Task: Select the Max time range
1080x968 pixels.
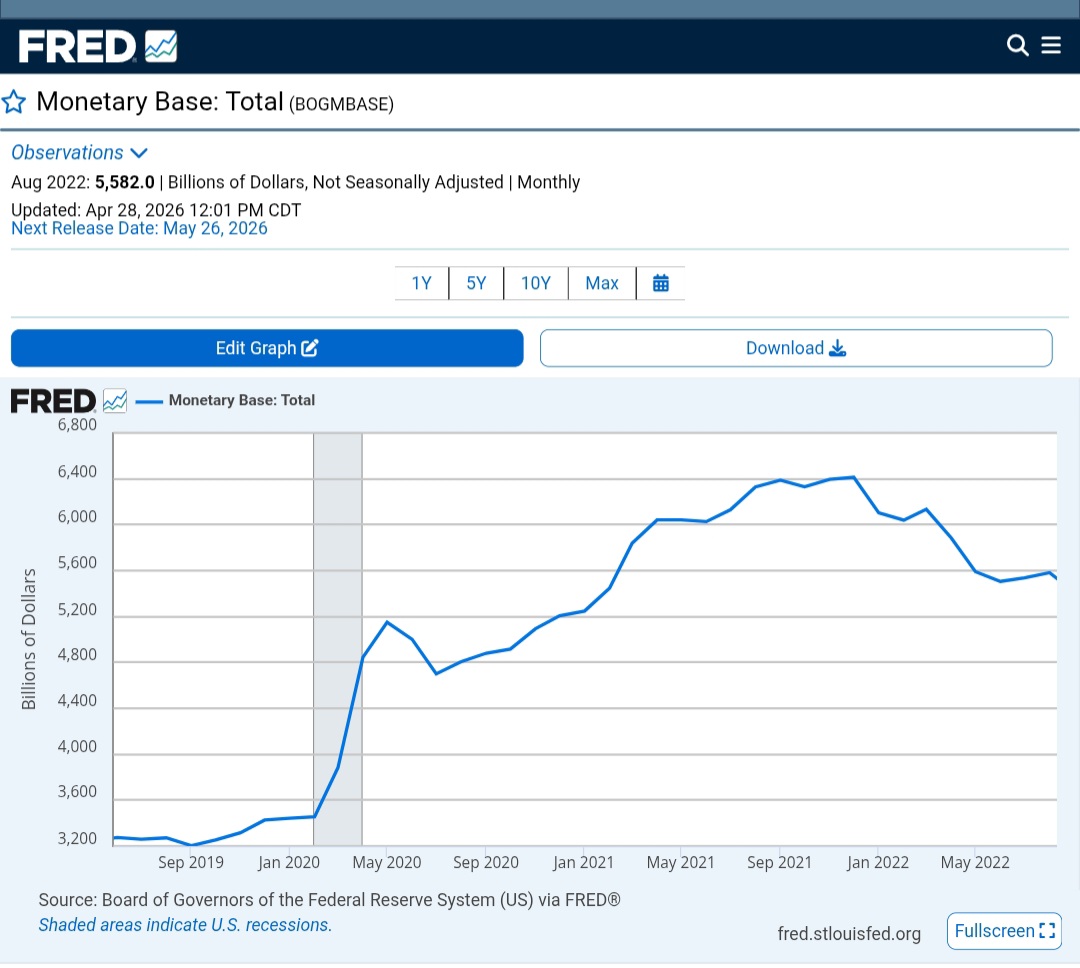Action: pyautogui.click(x=602, y=283)
